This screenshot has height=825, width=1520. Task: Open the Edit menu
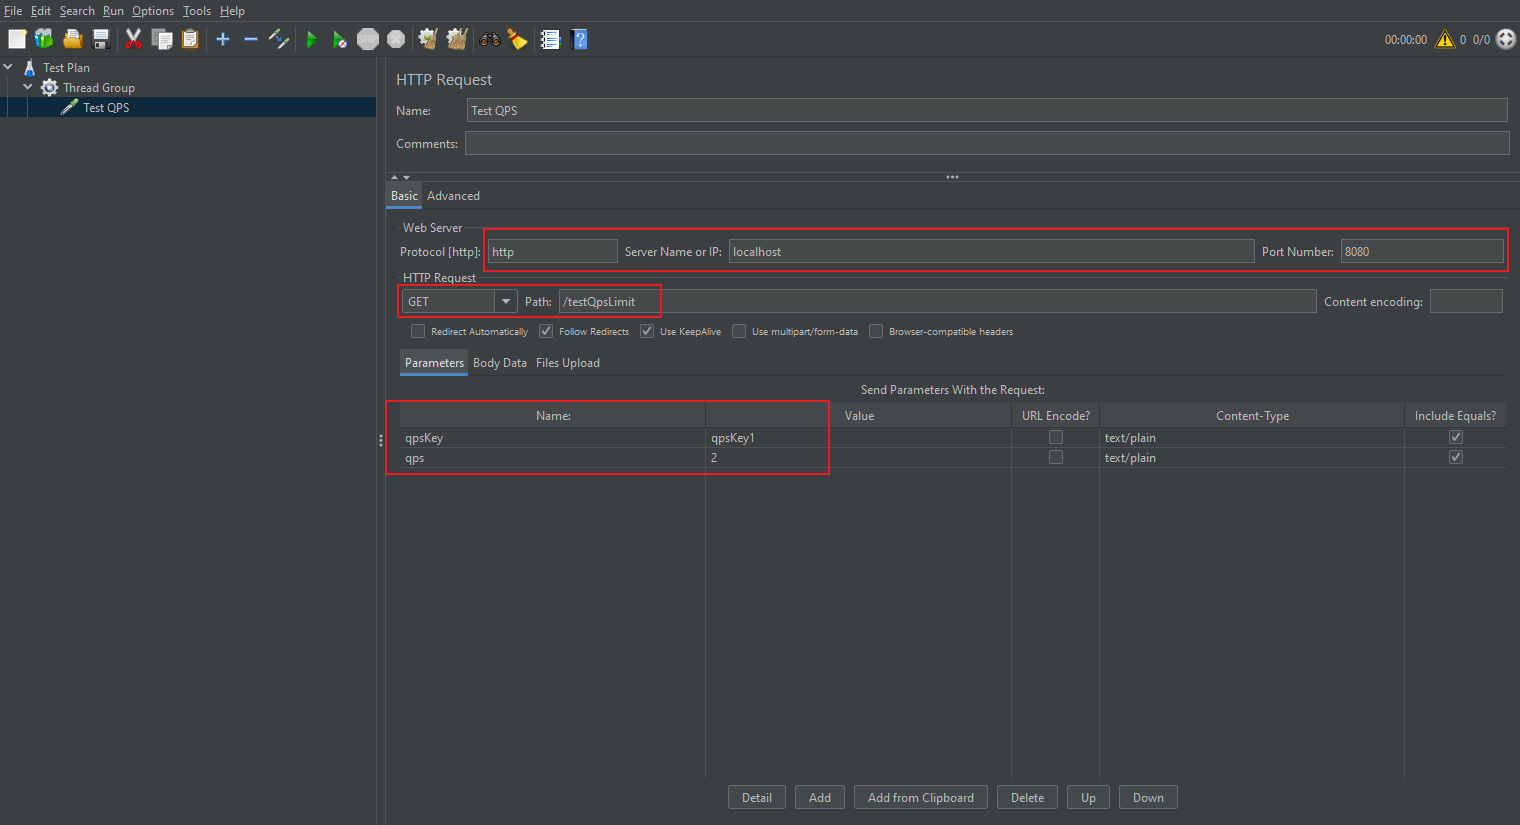41,11
